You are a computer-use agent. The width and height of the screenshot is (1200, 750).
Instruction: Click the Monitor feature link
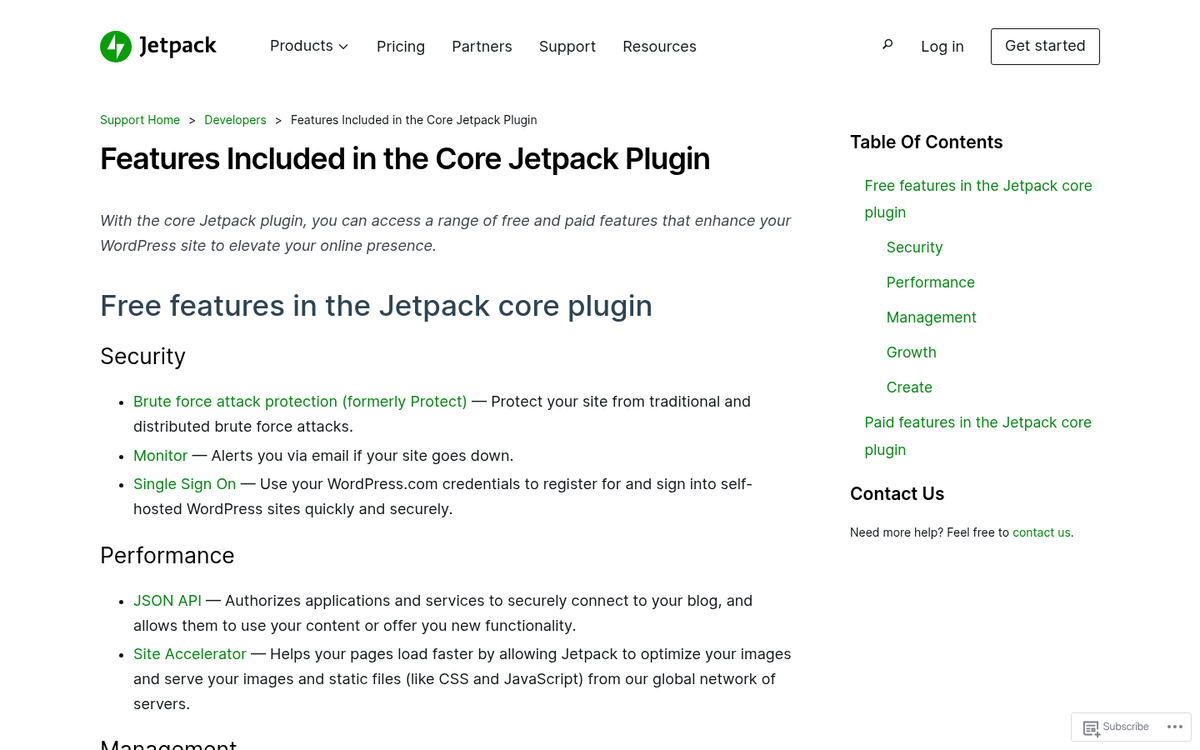coord(160,455)
